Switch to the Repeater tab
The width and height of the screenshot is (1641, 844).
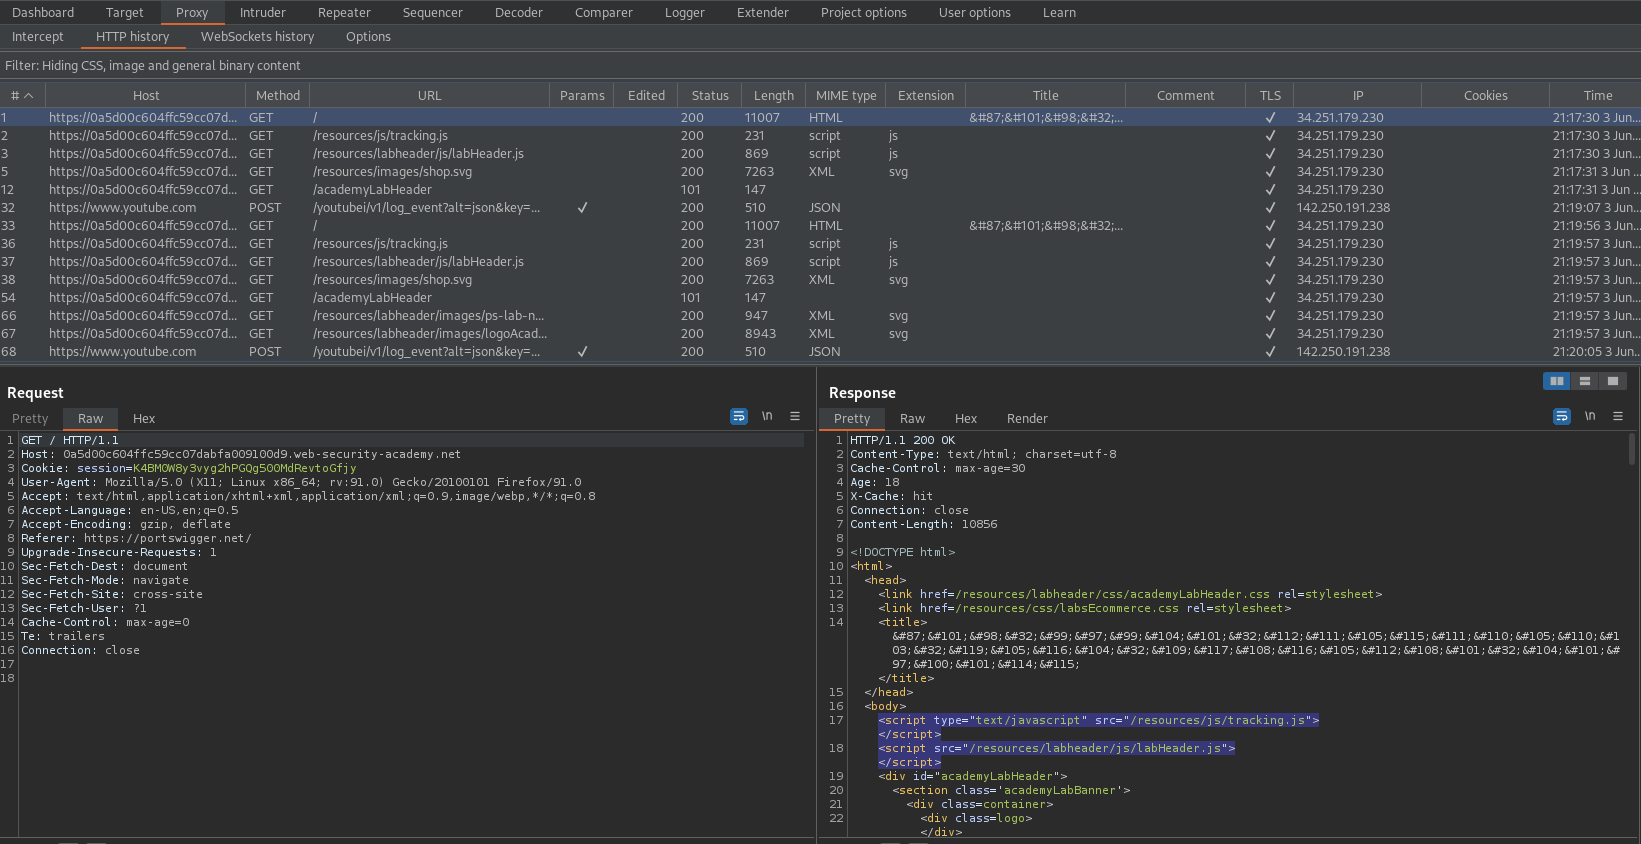coord(344,12)
